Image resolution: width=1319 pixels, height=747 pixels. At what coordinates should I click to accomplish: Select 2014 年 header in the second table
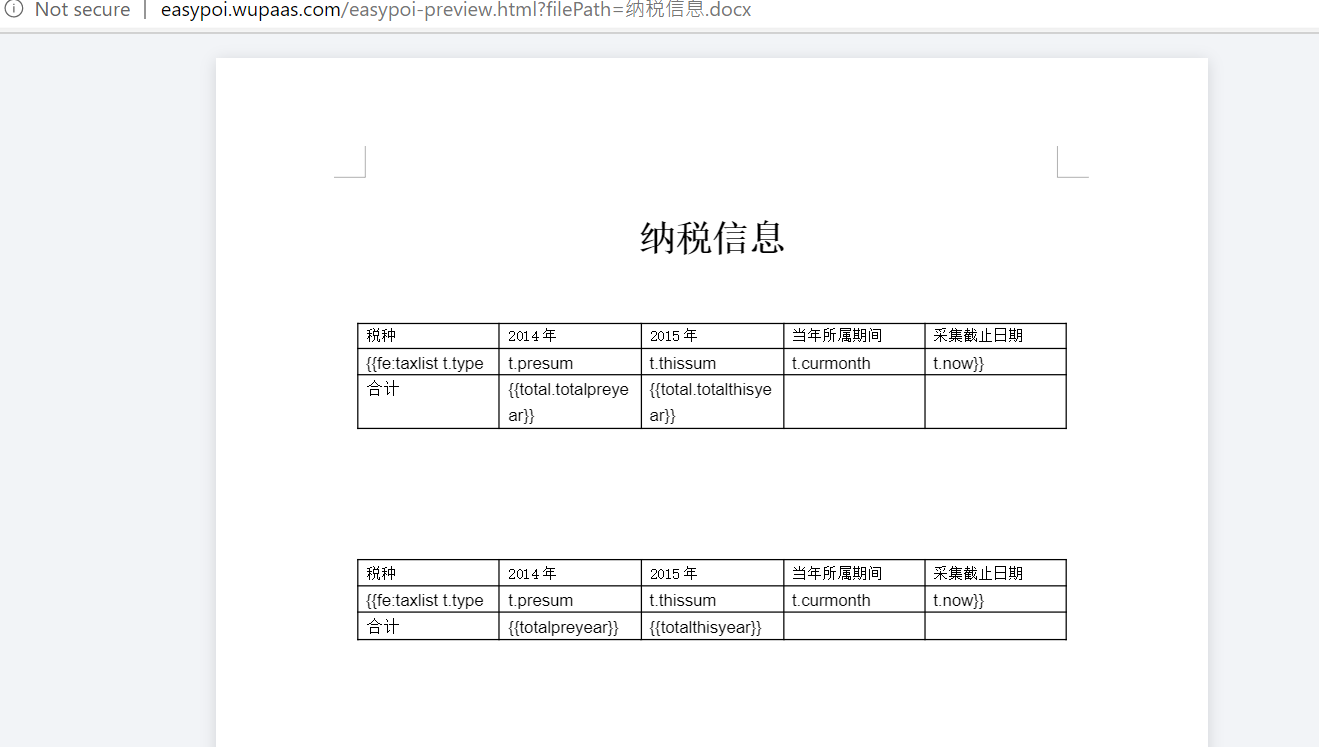click(532, 573)
